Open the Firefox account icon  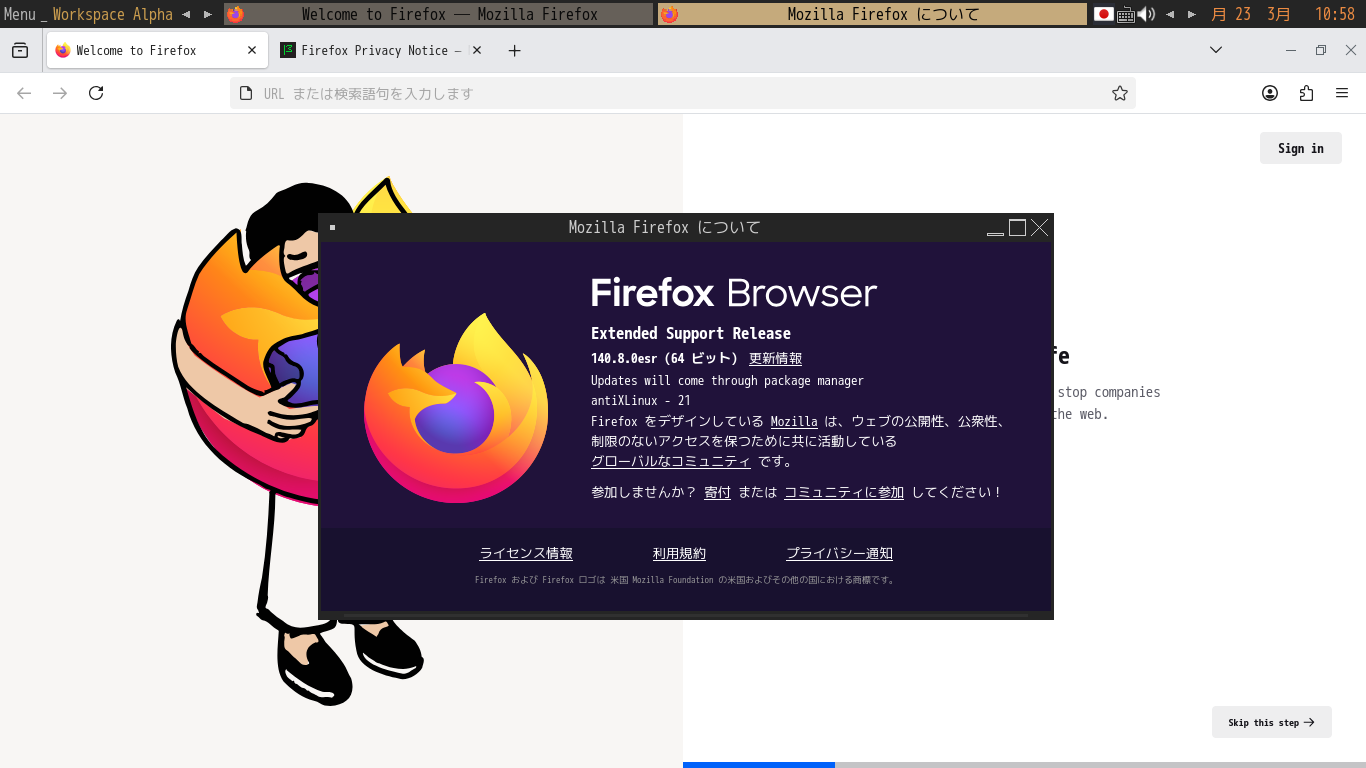coord(1270,93)
